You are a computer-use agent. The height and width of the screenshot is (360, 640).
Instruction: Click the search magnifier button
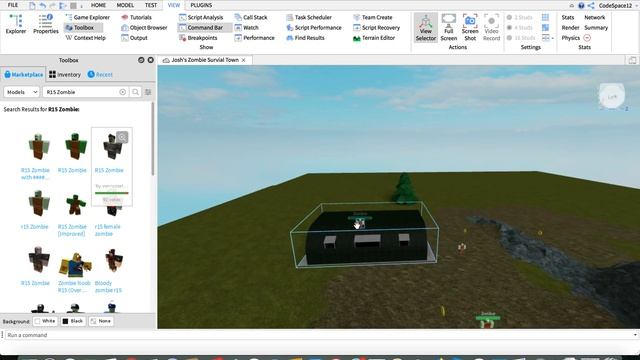[x=136, y=92]
